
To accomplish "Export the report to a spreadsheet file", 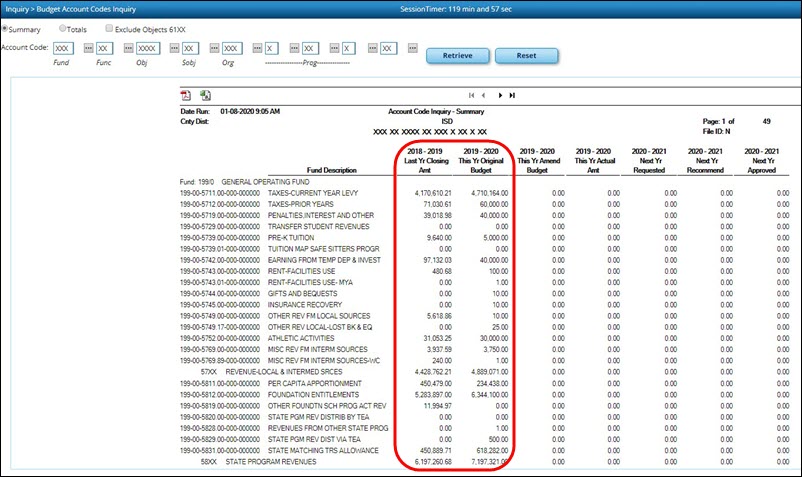I will click(206, 95).
